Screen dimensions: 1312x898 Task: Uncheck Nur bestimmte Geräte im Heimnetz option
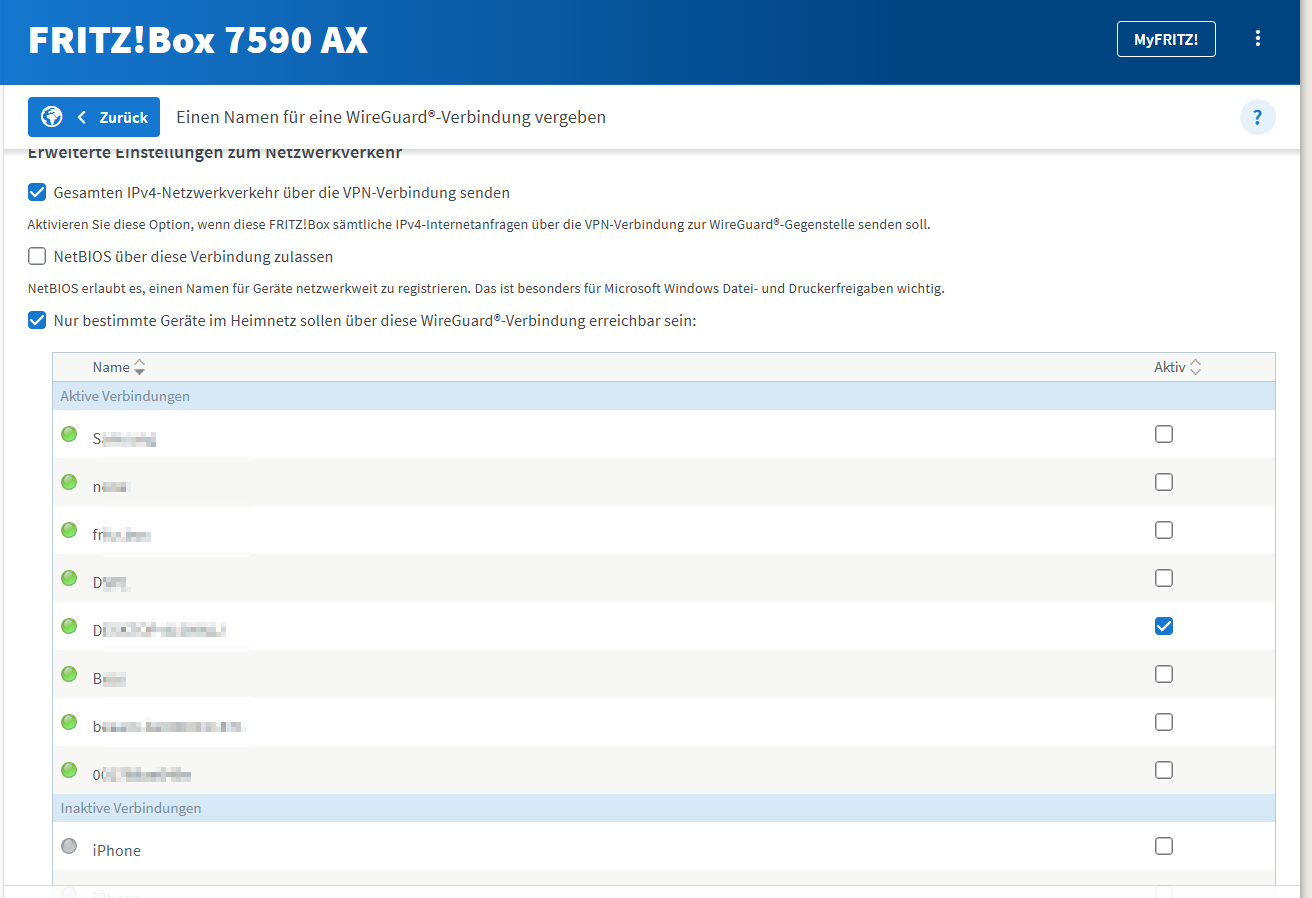37,320
